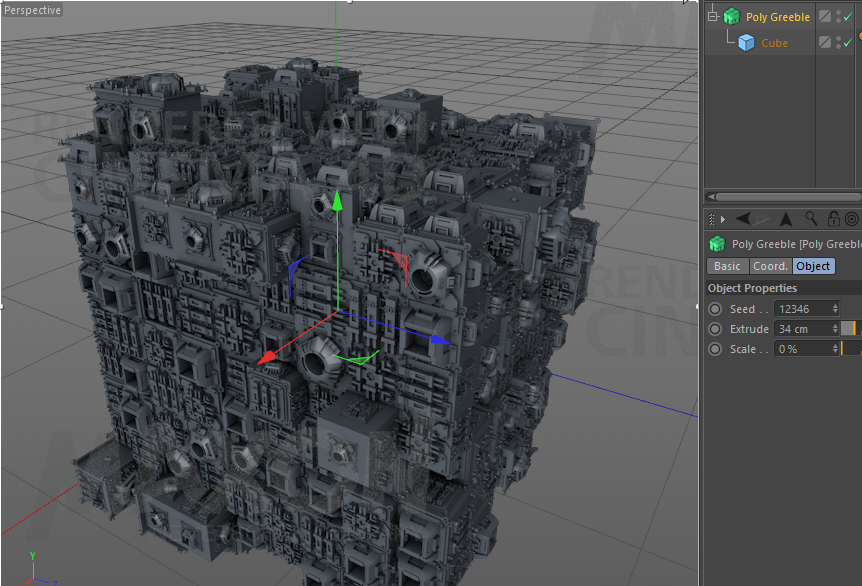The image size is (862, 586).
Task: Click the green plane handle of the gizmo
Action: click(358, 358)
